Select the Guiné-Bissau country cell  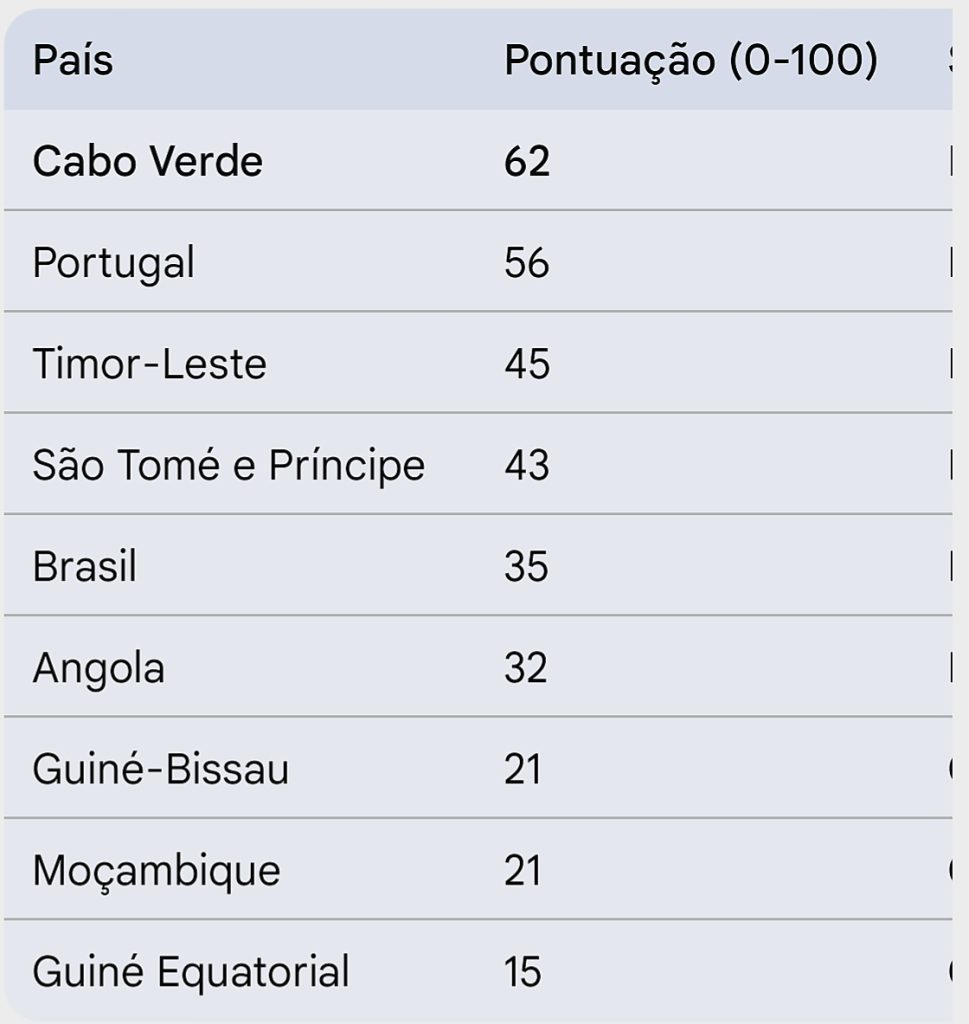[160, 770]
